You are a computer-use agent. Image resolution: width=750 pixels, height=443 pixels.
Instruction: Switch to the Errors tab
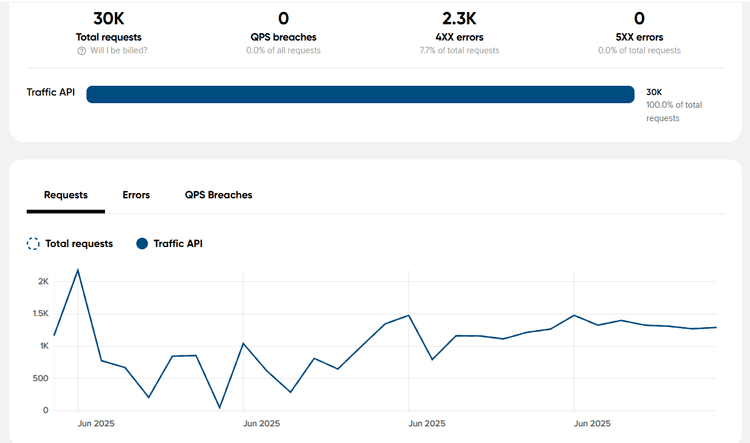click(136, 195)
